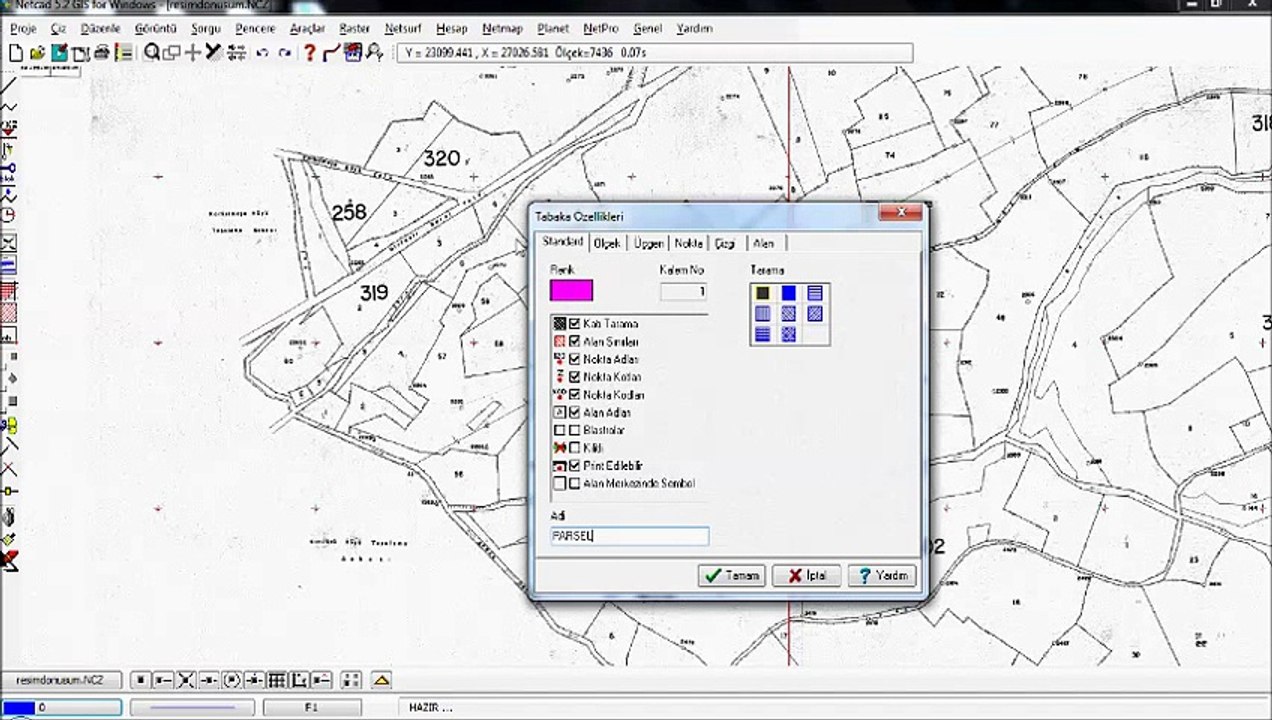Open the layer selector showing blue 0
This screenshot has height=720, width=1272.
coord(62,707)
